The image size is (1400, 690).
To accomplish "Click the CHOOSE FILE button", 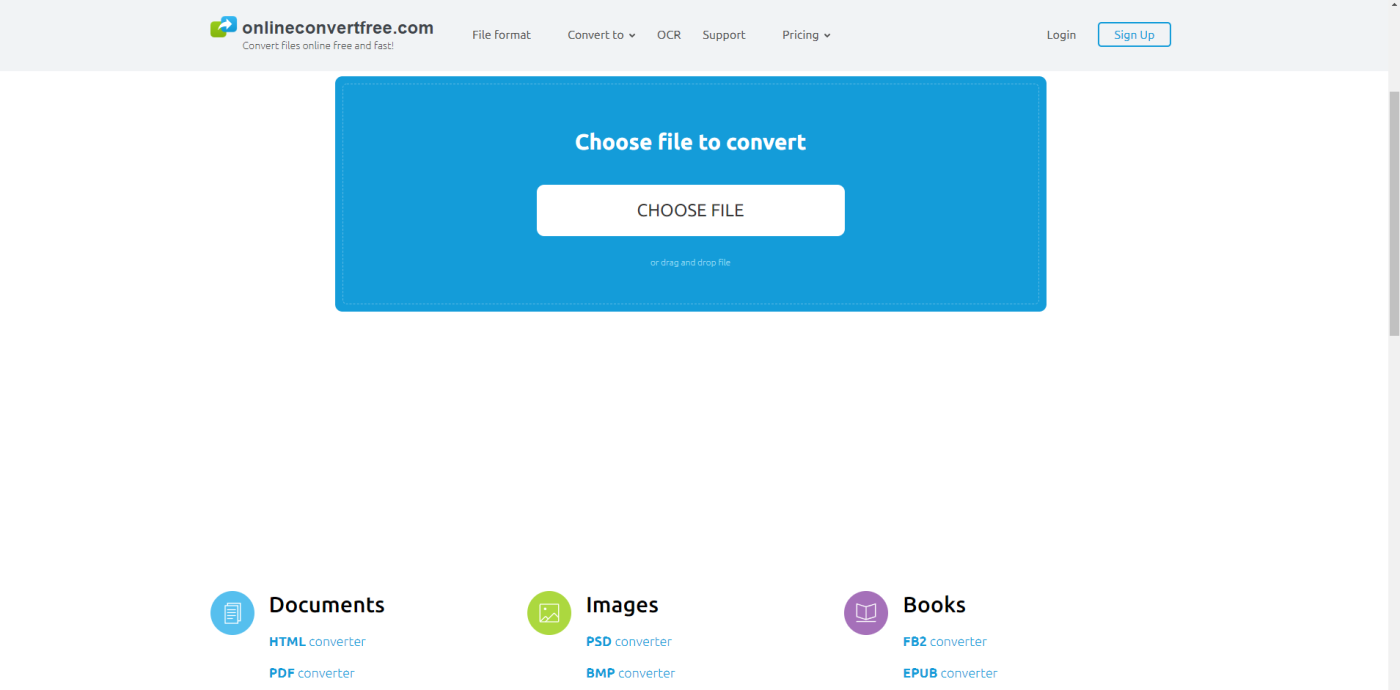I will tap(691, 210).
